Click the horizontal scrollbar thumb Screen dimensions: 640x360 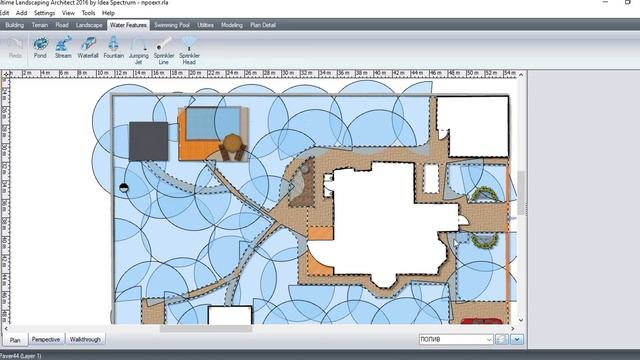click(206, 329)
